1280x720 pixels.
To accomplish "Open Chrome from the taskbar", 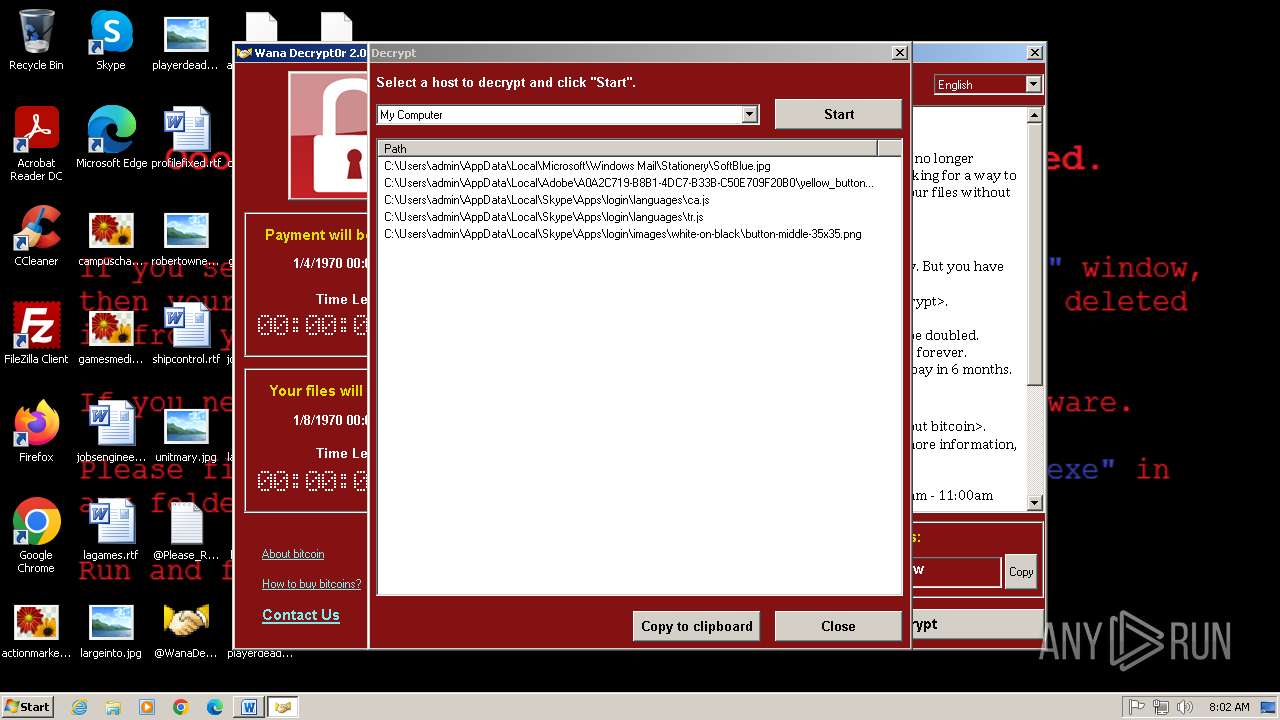I will pos(181,707).
